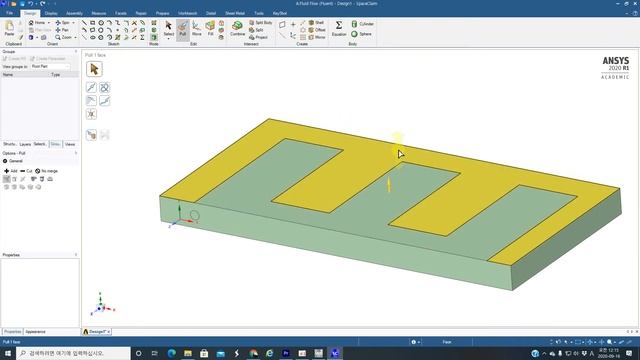The width and height of the screenshot is (640, 360).
Task: Toggle the first highlighted Pull option icon
Action: 7,179
